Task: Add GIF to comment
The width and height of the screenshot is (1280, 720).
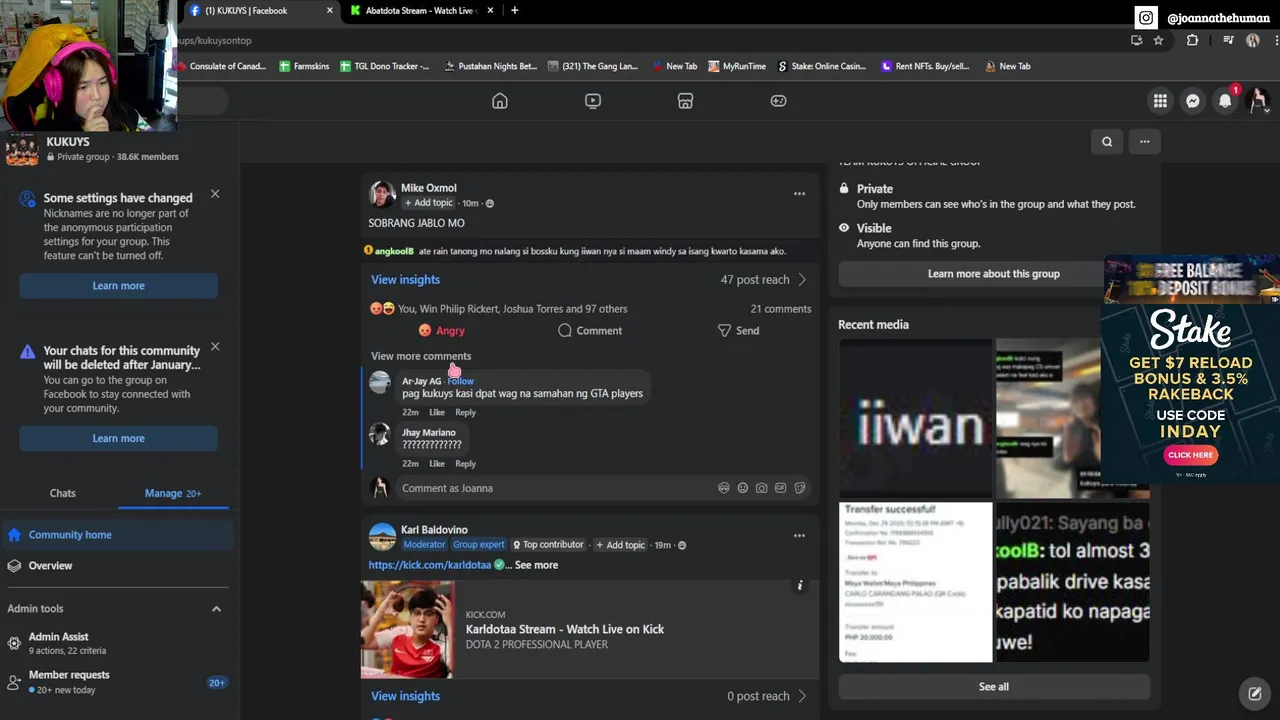Action: pyautogui.click(x=780, y=488)
